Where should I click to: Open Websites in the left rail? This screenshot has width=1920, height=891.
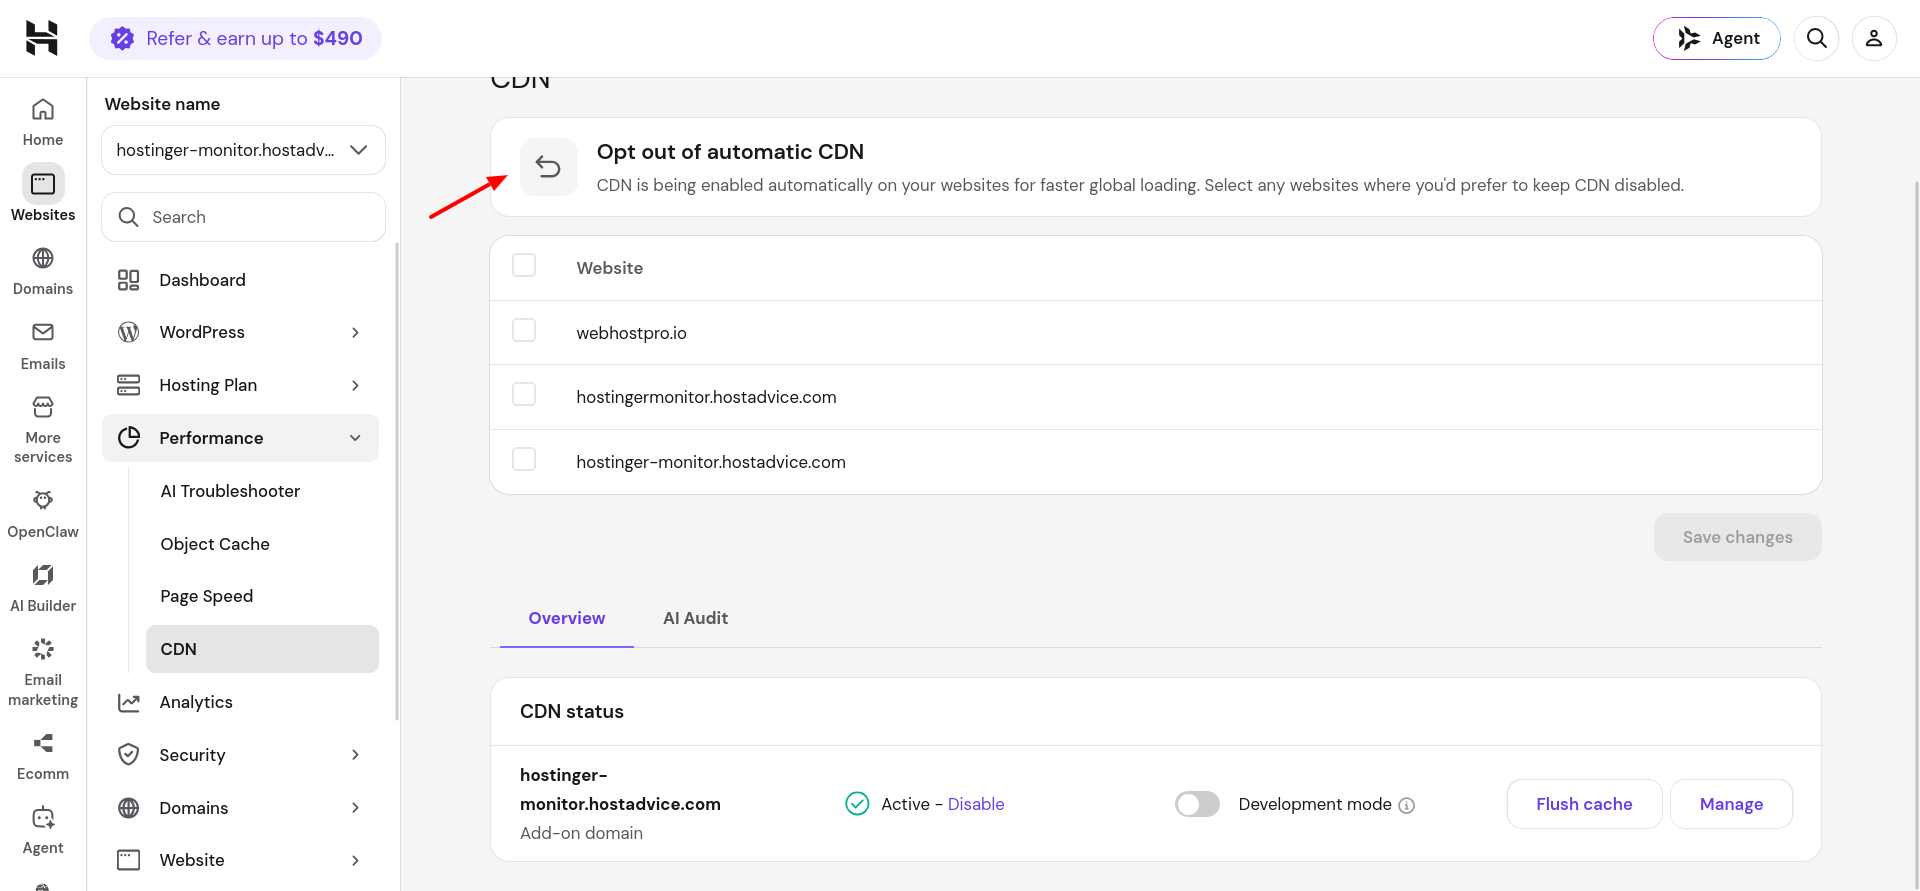(43, 193)
